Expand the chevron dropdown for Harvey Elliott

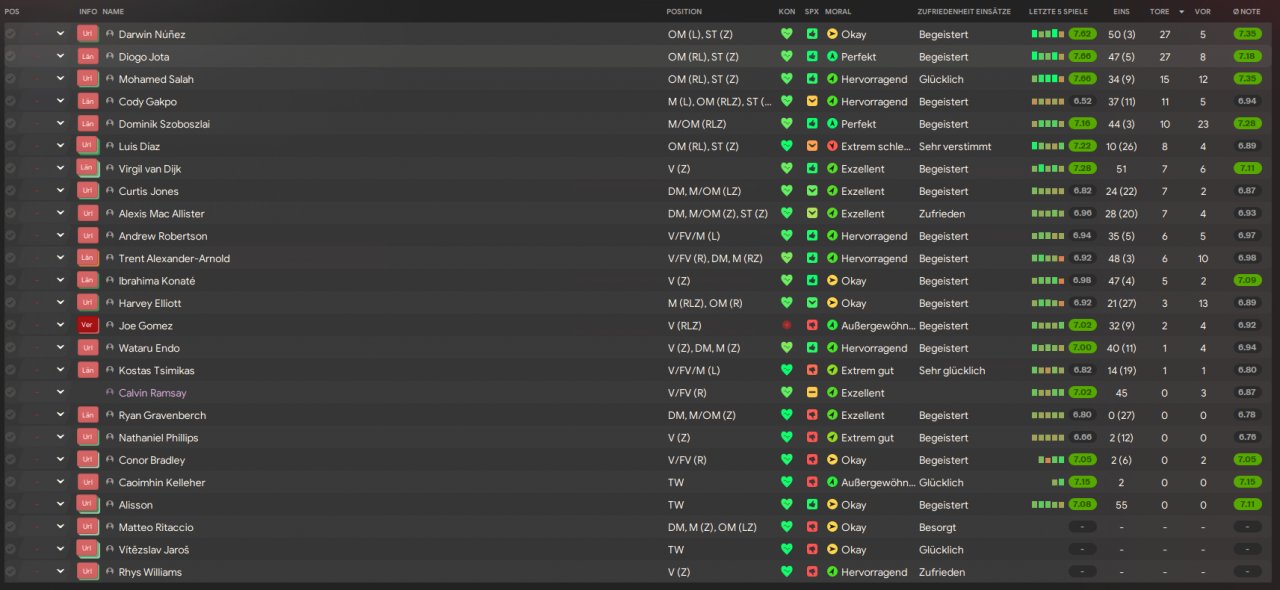[x=60, y=303]
